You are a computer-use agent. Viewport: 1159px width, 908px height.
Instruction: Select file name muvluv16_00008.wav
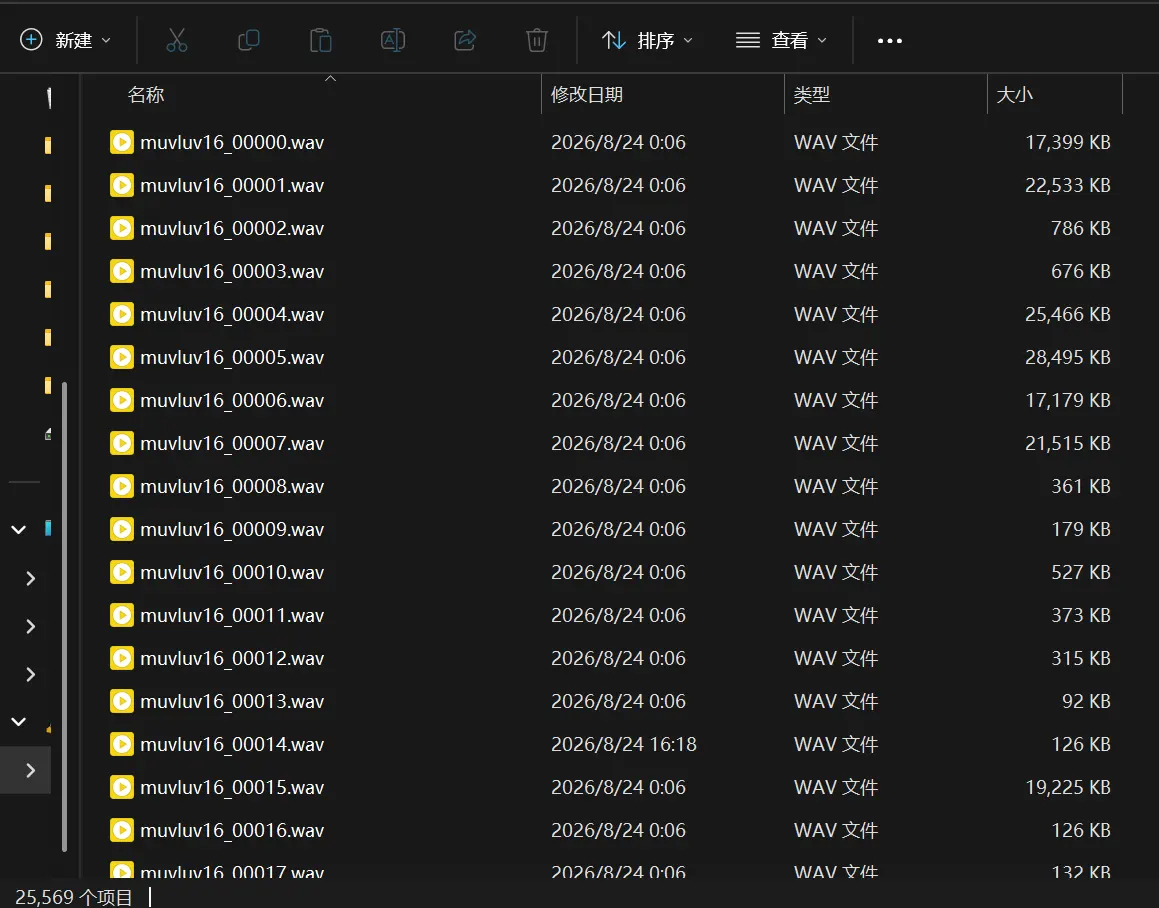(x=232, y=486)
